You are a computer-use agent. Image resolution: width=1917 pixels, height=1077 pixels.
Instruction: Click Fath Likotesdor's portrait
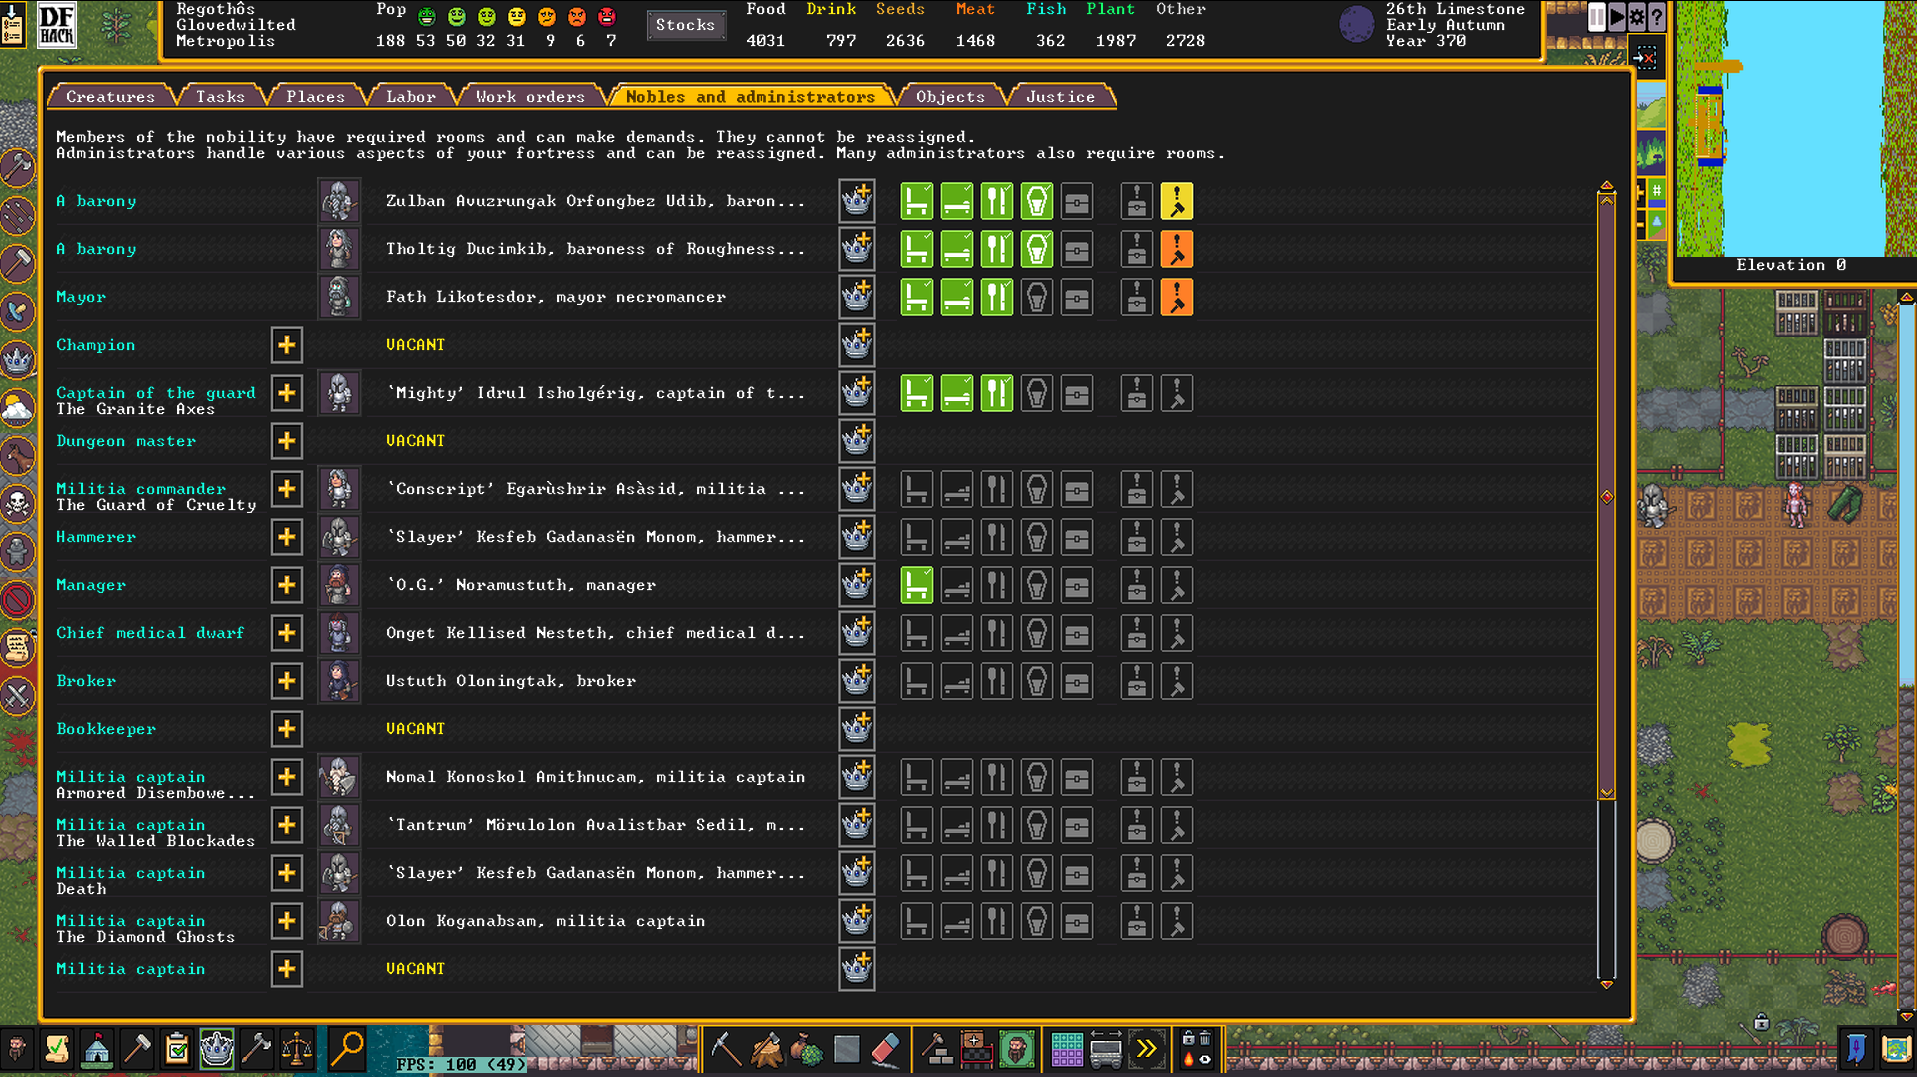pyautogui.click(x=339, y=297)
